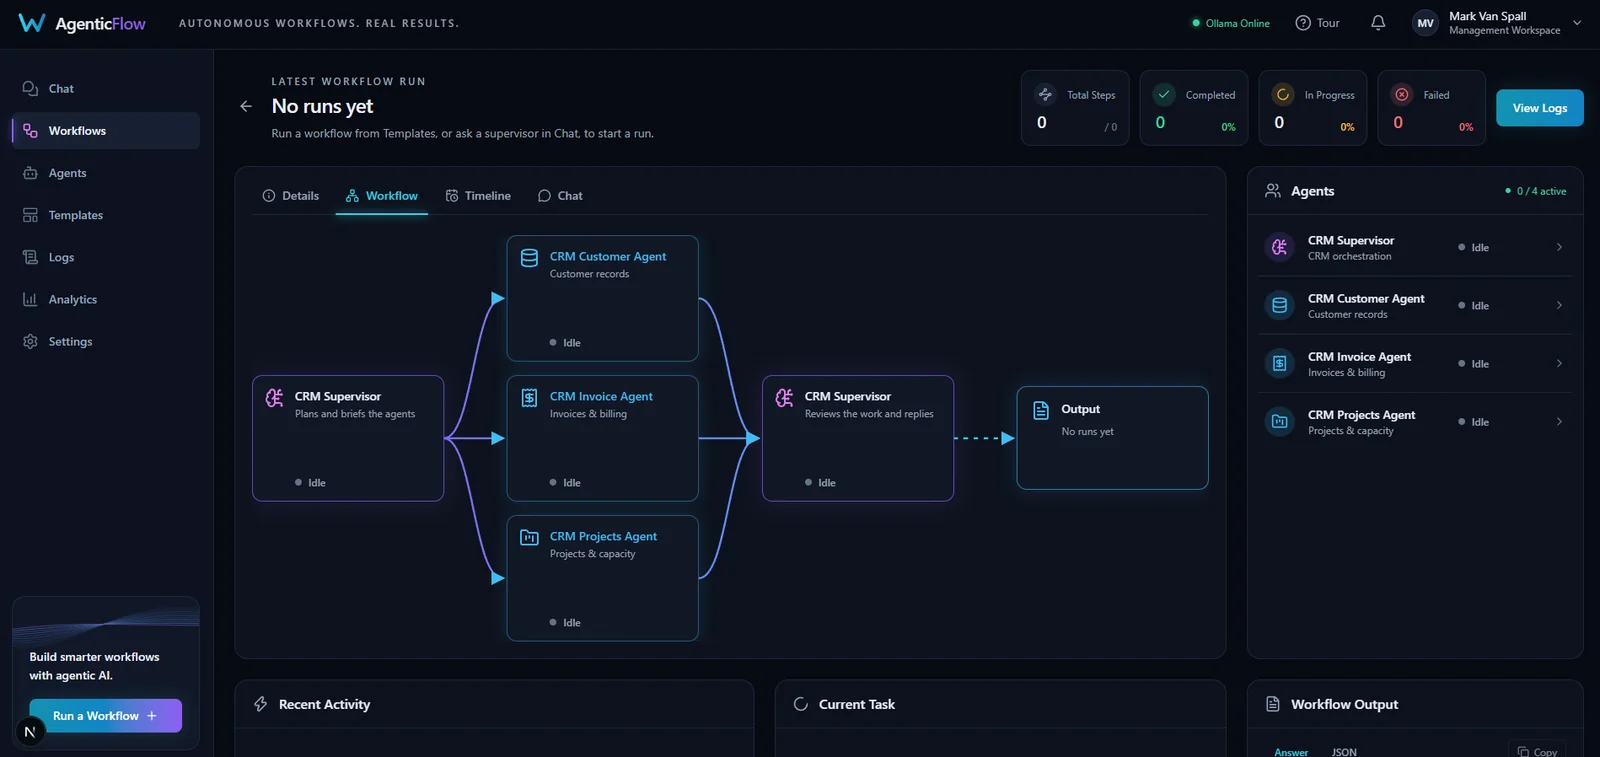Image resolution: width=1600 pixels, height=757 pixels.
Task: Click the Total Steps card icon
Action: pos(1045,94)
